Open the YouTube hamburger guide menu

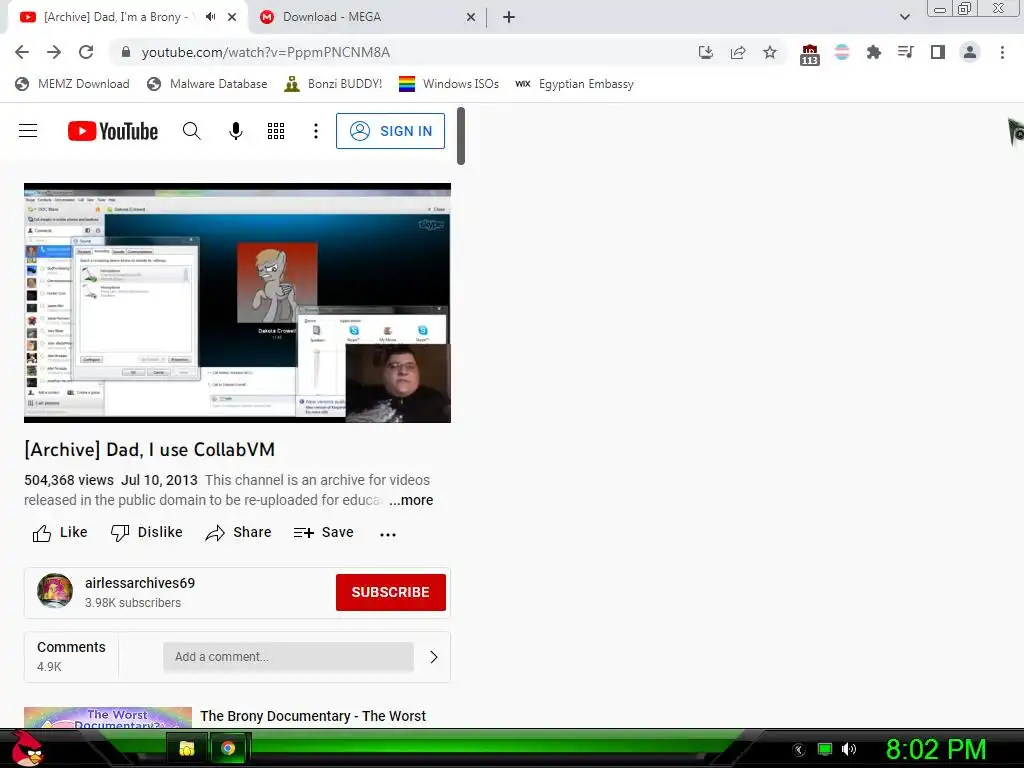tap(28, 131)
